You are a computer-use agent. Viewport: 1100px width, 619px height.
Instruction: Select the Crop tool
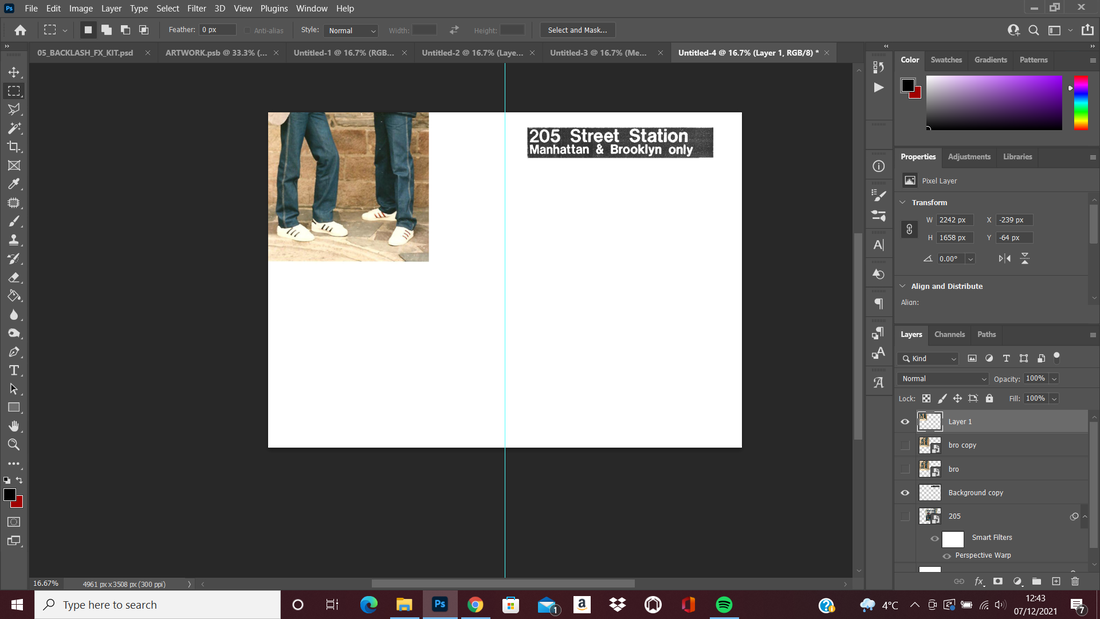point(14,147)
